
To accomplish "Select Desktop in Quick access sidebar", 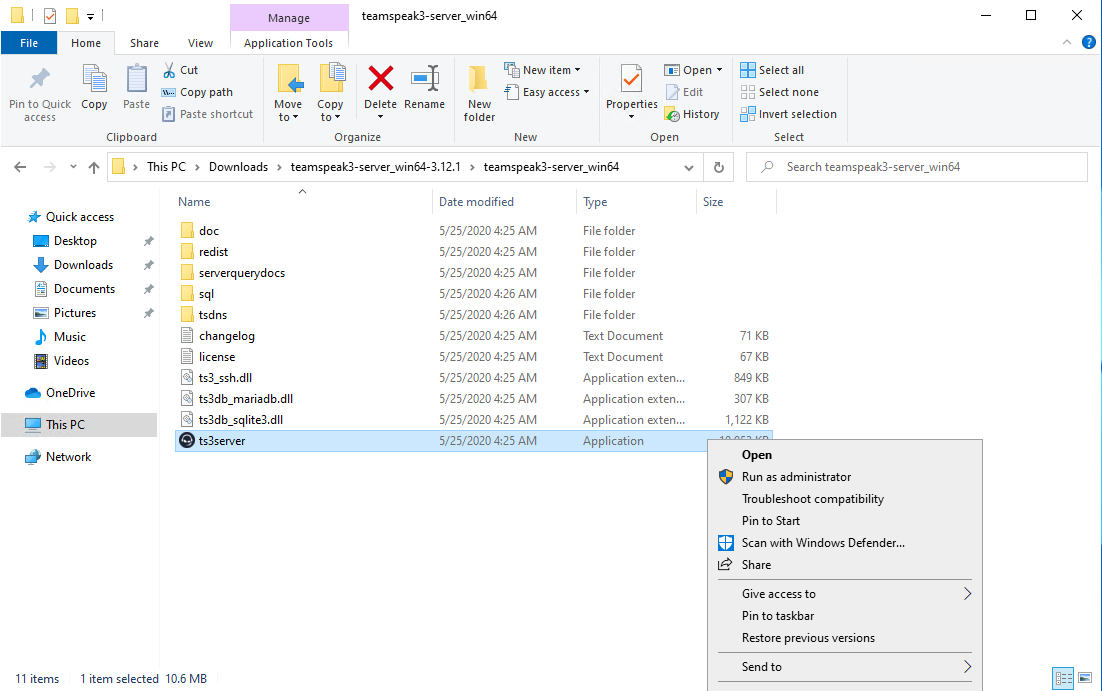I will (75, 241).
